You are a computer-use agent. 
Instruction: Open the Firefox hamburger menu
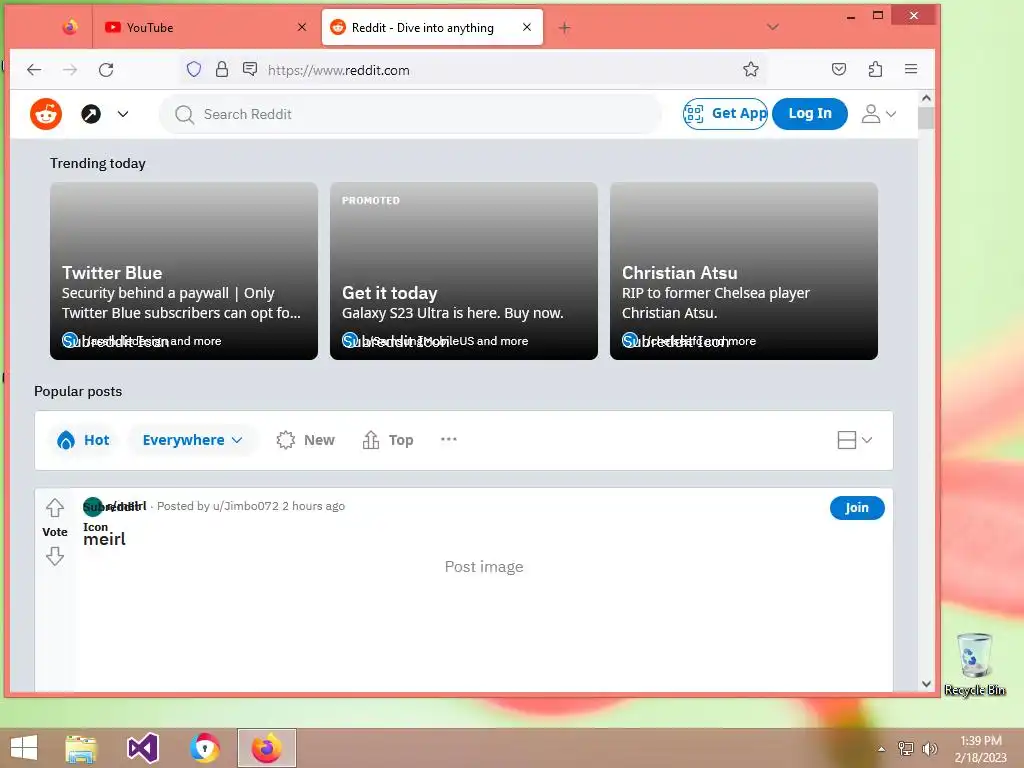click(911, 69)
